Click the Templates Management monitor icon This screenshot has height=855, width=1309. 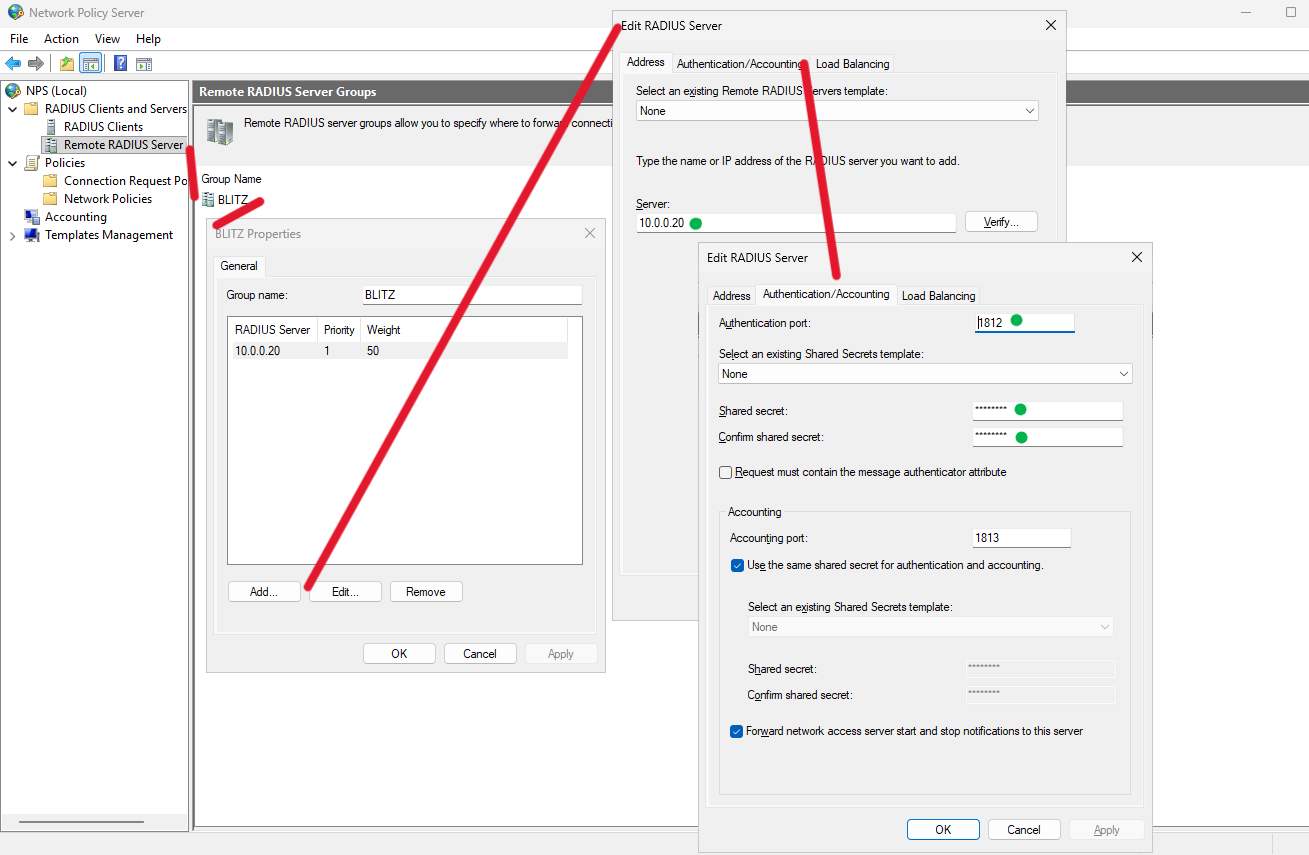tap(32, 235)
